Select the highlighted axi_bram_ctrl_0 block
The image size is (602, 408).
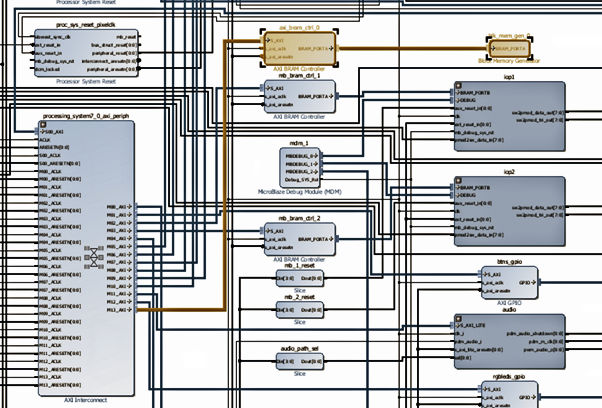299,49
